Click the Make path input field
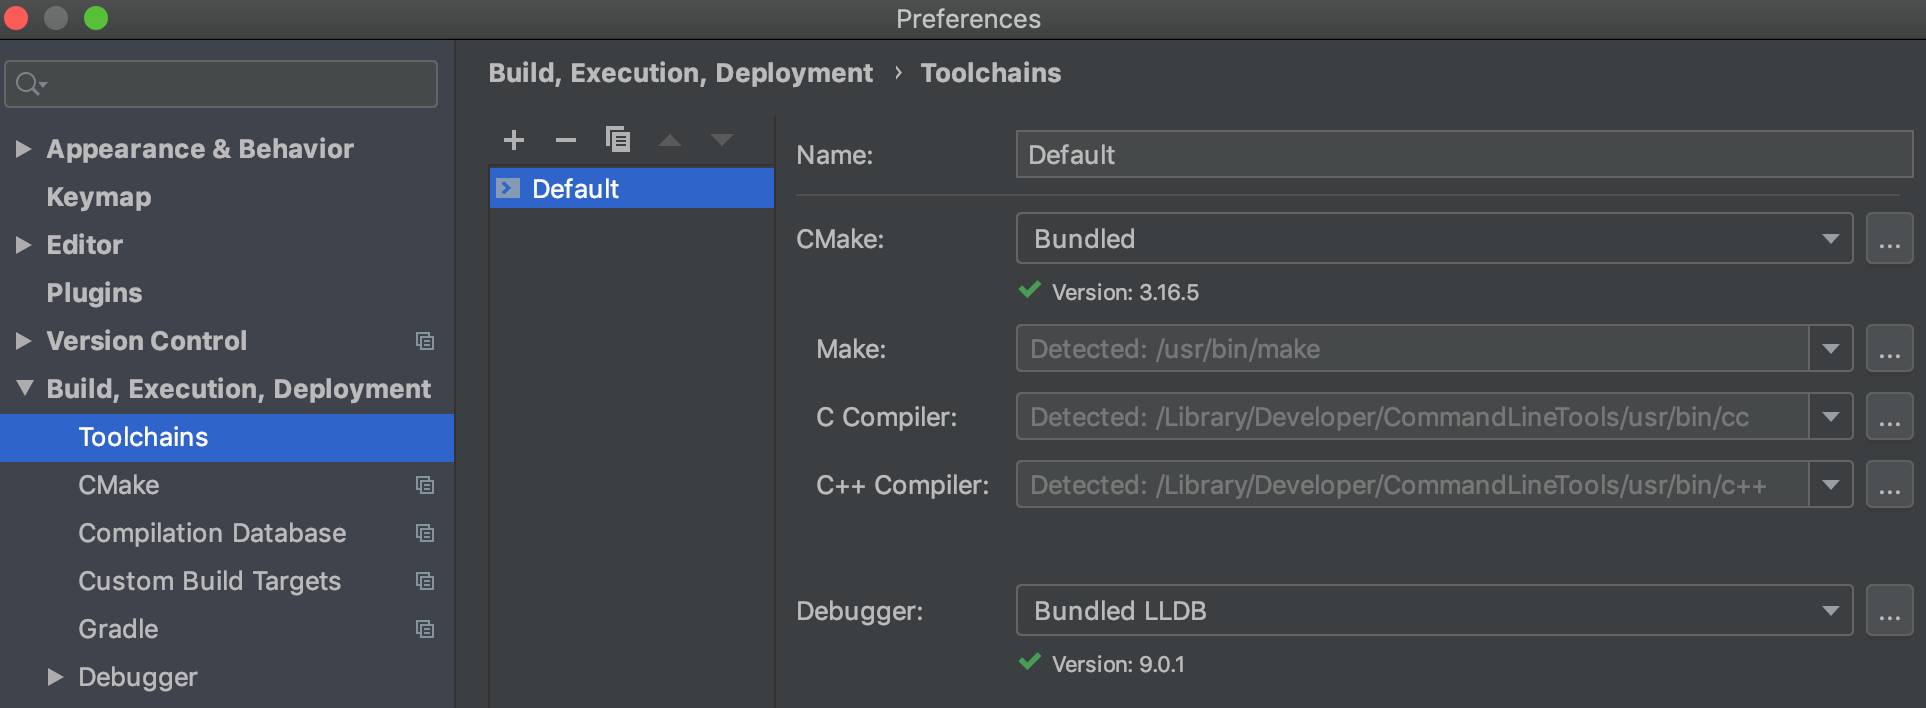This screenshot has width=1926, height=708. [1412, 349]
